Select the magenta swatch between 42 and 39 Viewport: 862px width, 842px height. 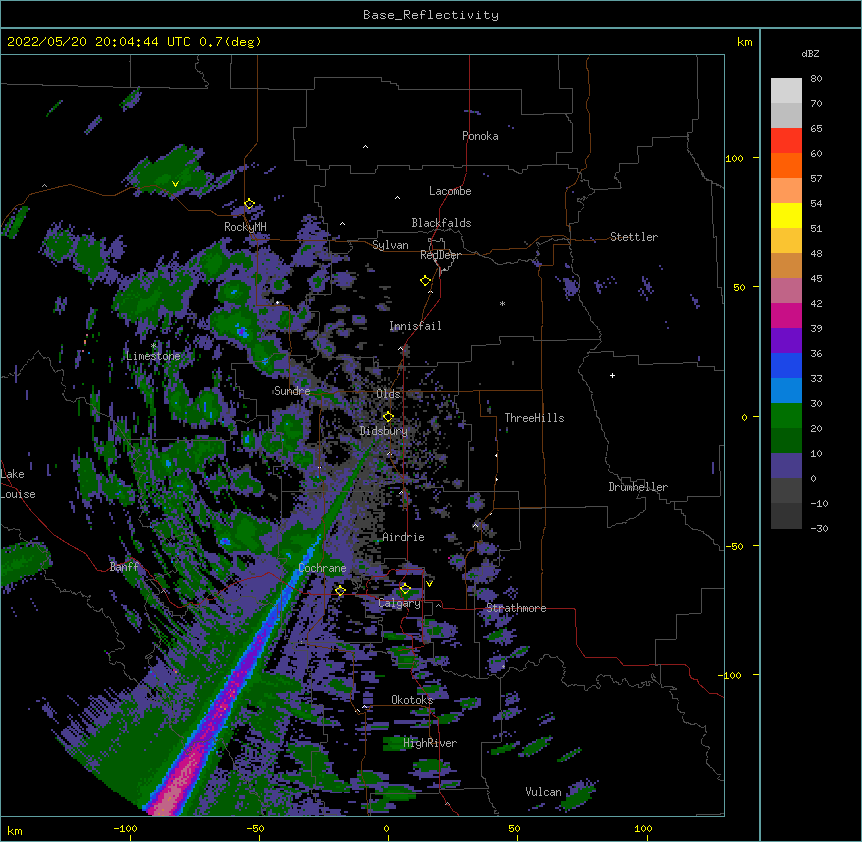[786, 315]
